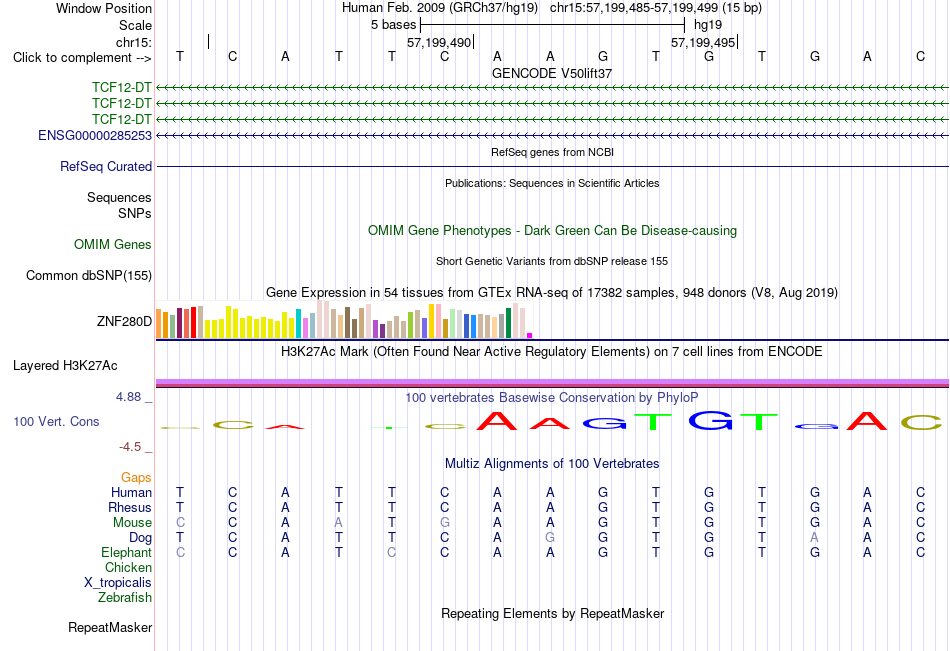Click the 'Click to complement -->' label
This screenshot has height=651, width=950.
coord(82,58)
